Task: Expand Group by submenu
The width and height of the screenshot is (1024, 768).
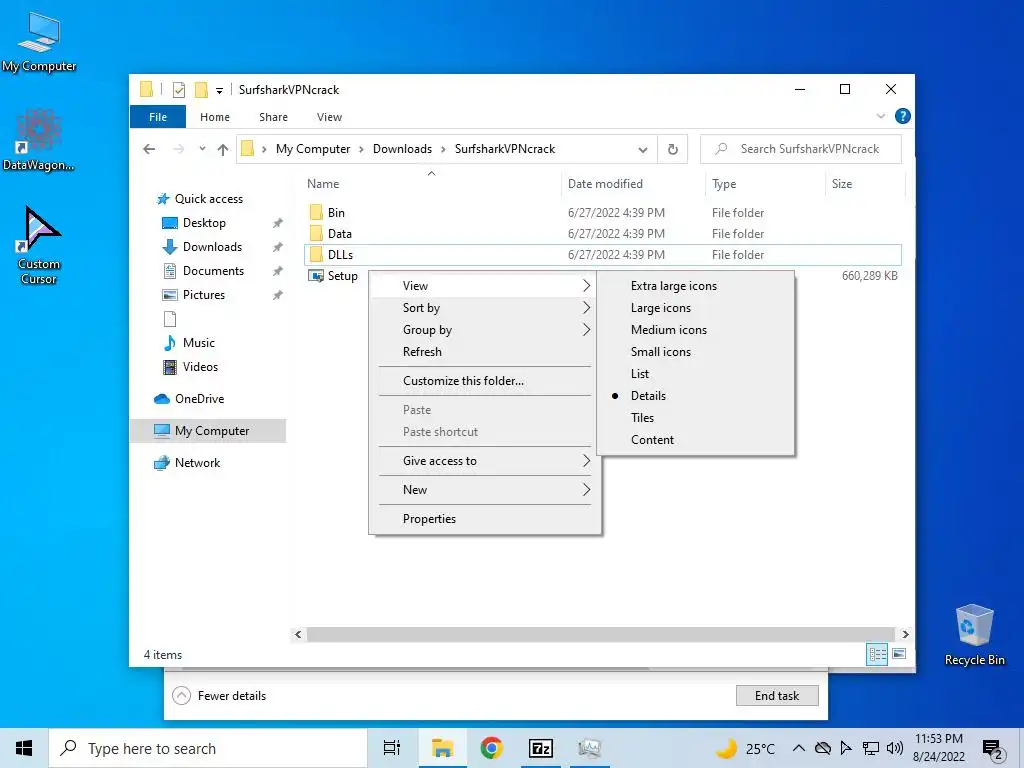Action: point(485,330)
